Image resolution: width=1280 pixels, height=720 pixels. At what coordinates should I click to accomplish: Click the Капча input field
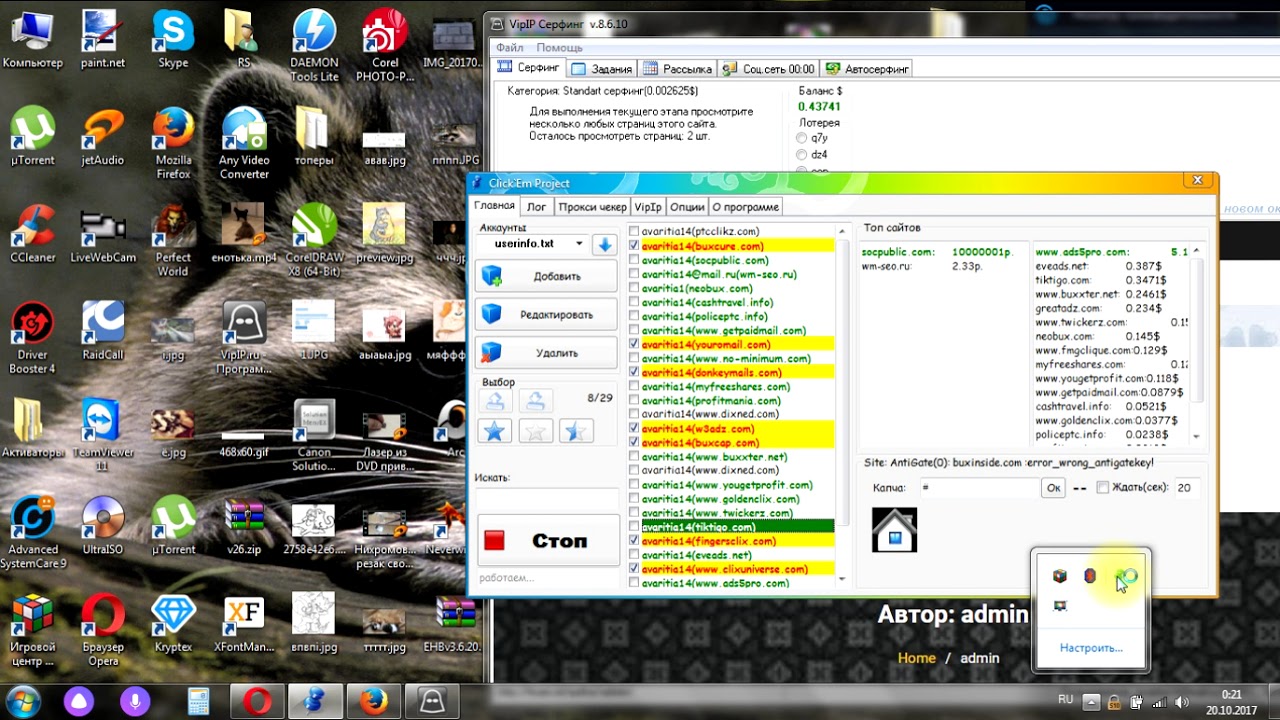[979, 488]
